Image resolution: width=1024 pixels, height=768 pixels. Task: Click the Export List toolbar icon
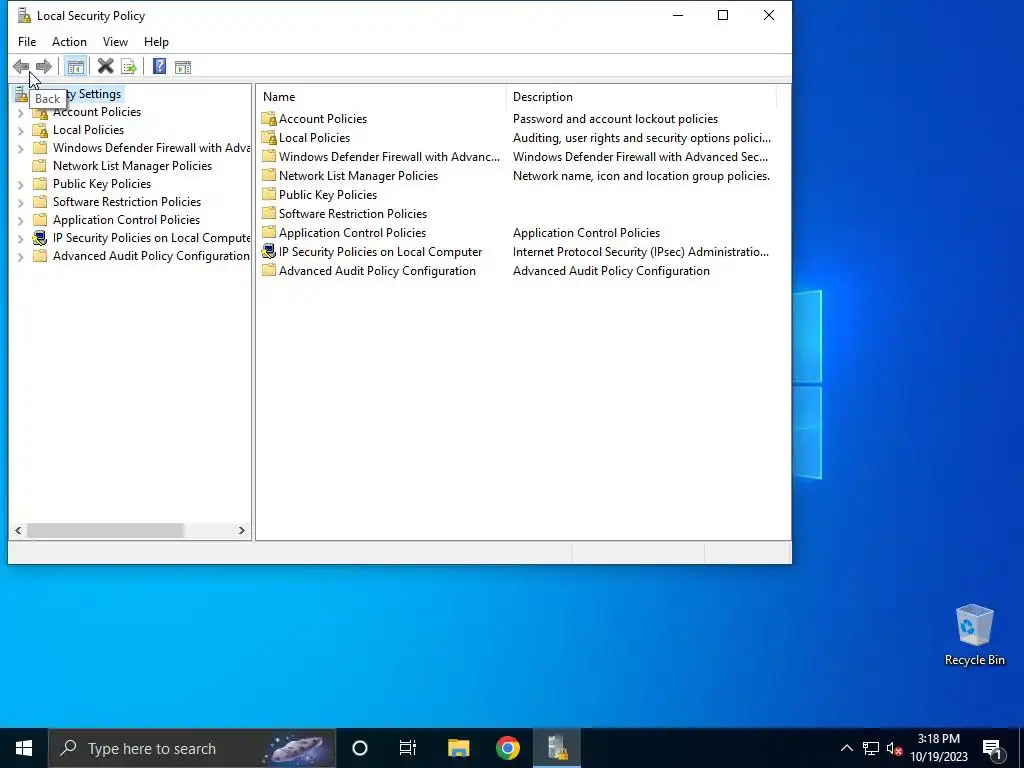pyautogui.click(x=129, y=67)
